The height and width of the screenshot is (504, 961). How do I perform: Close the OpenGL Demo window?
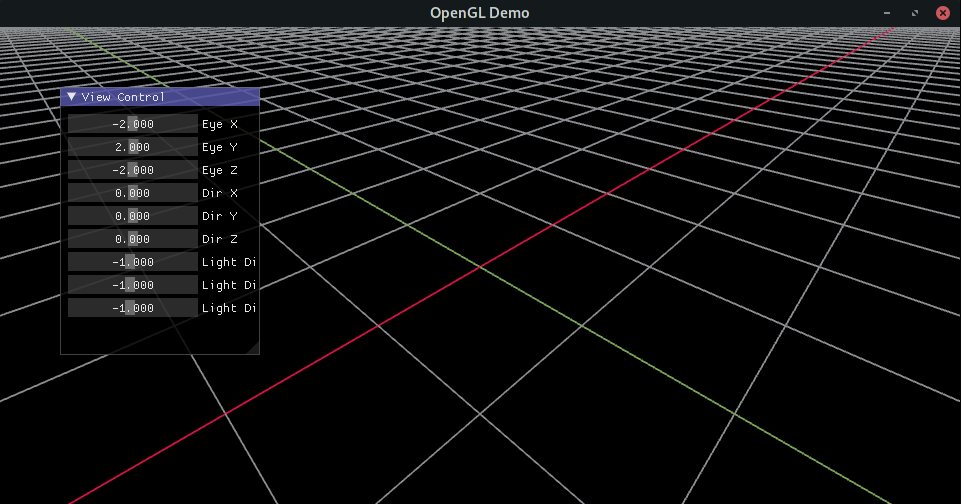coord(943,13)
